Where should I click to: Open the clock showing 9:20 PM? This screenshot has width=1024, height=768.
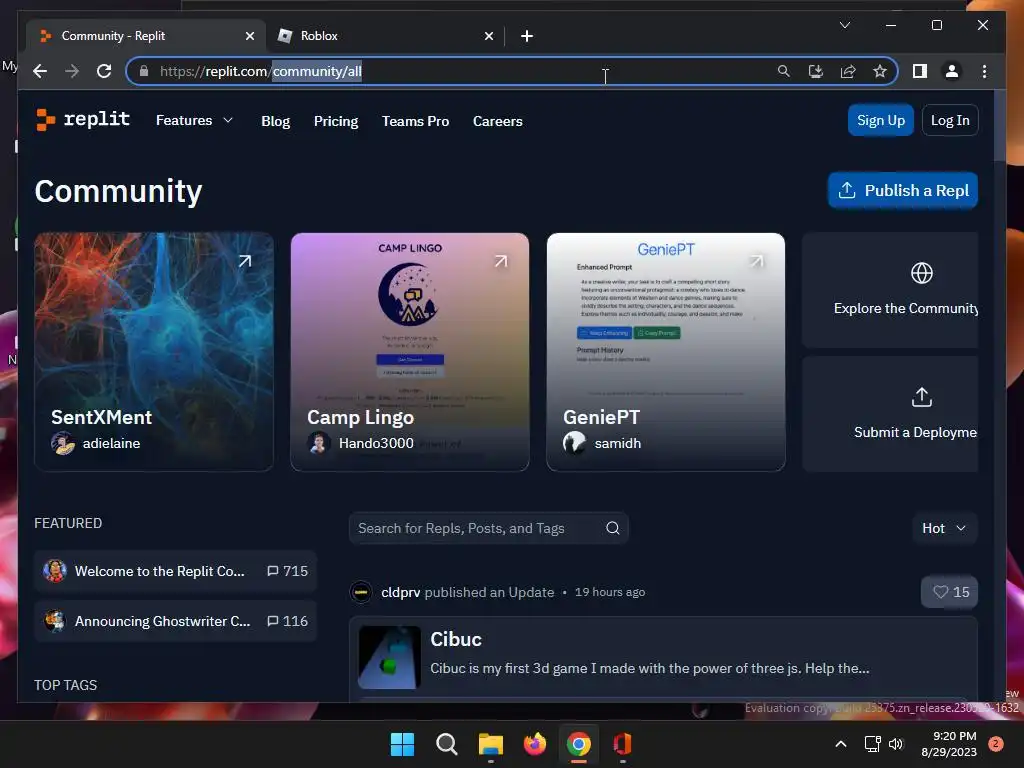949,744
